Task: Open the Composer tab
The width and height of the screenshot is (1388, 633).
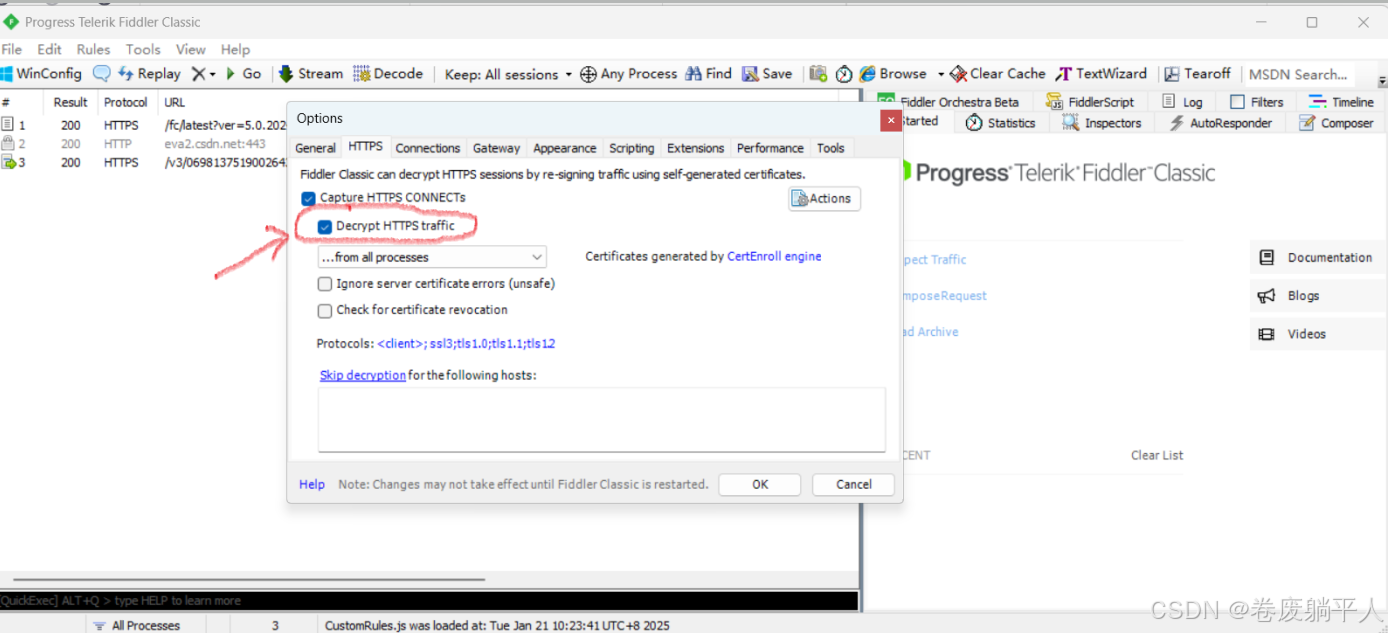Action: 1336,123
